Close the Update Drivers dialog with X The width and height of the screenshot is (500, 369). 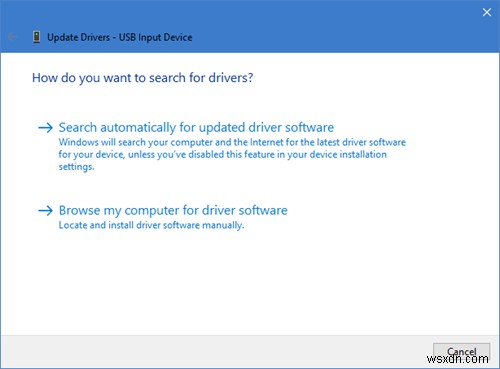coord(487,12)
